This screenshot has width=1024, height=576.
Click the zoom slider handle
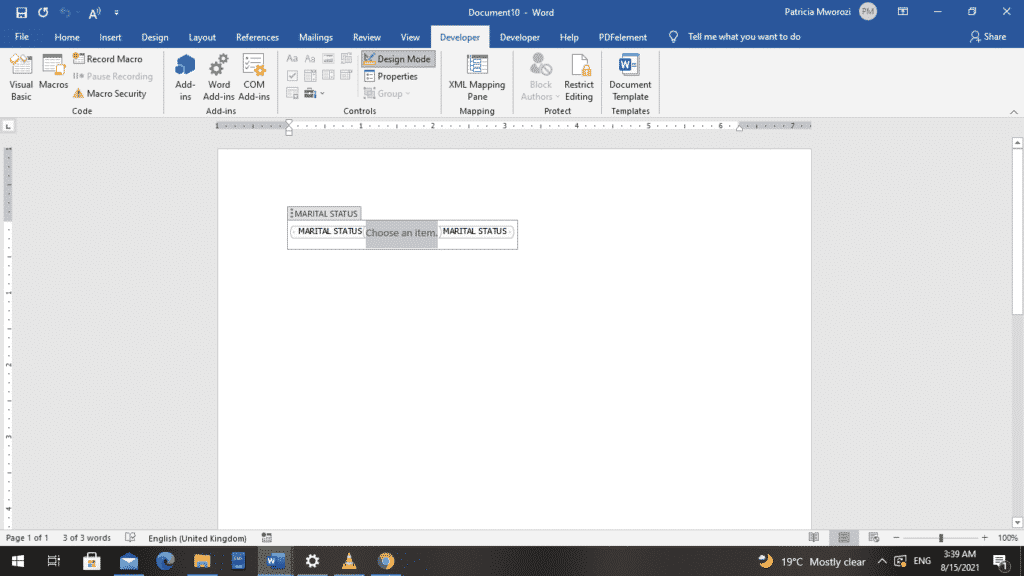[x=940, y=538]
